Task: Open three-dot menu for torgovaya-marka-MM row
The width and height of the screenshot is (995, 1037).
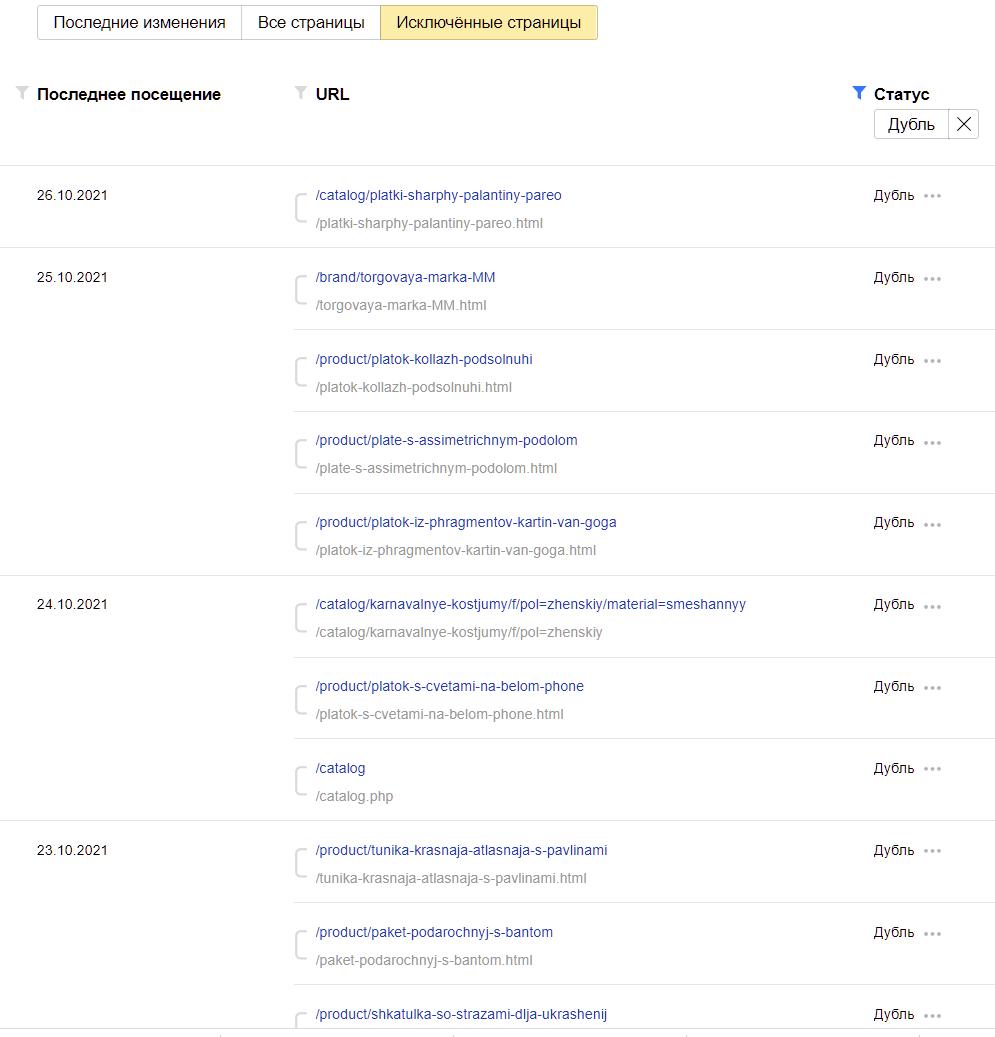Action: click(933, 278)
